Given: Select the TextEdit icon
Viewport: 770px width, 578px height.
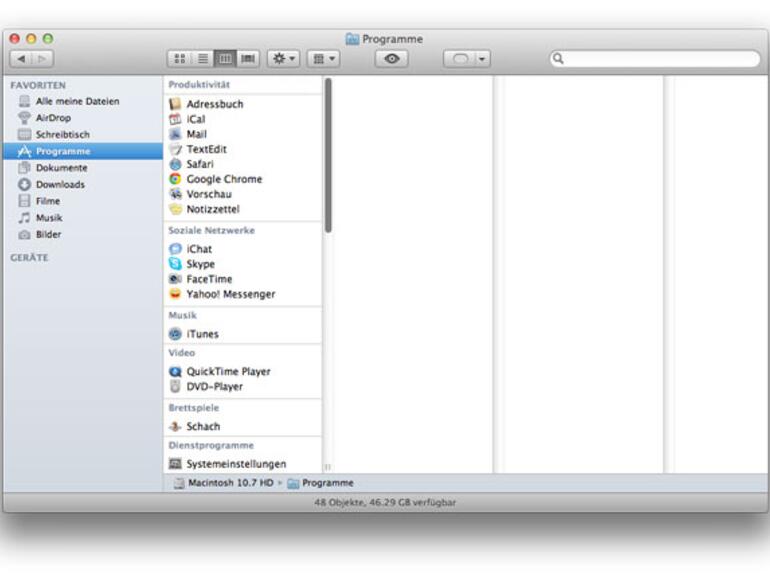Looking at the screenshot, I should pos(175,149).
